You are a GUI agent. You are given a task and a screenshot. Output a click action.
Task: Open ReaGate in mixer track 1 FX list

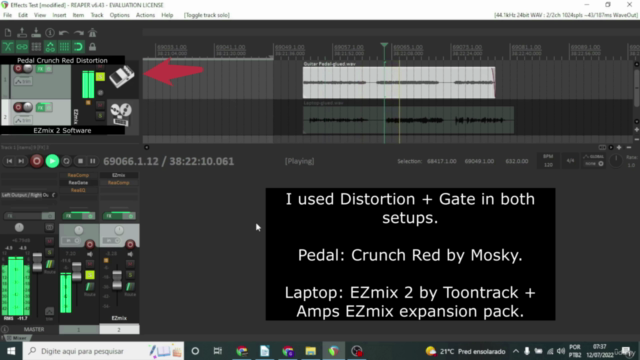point(78,183)
